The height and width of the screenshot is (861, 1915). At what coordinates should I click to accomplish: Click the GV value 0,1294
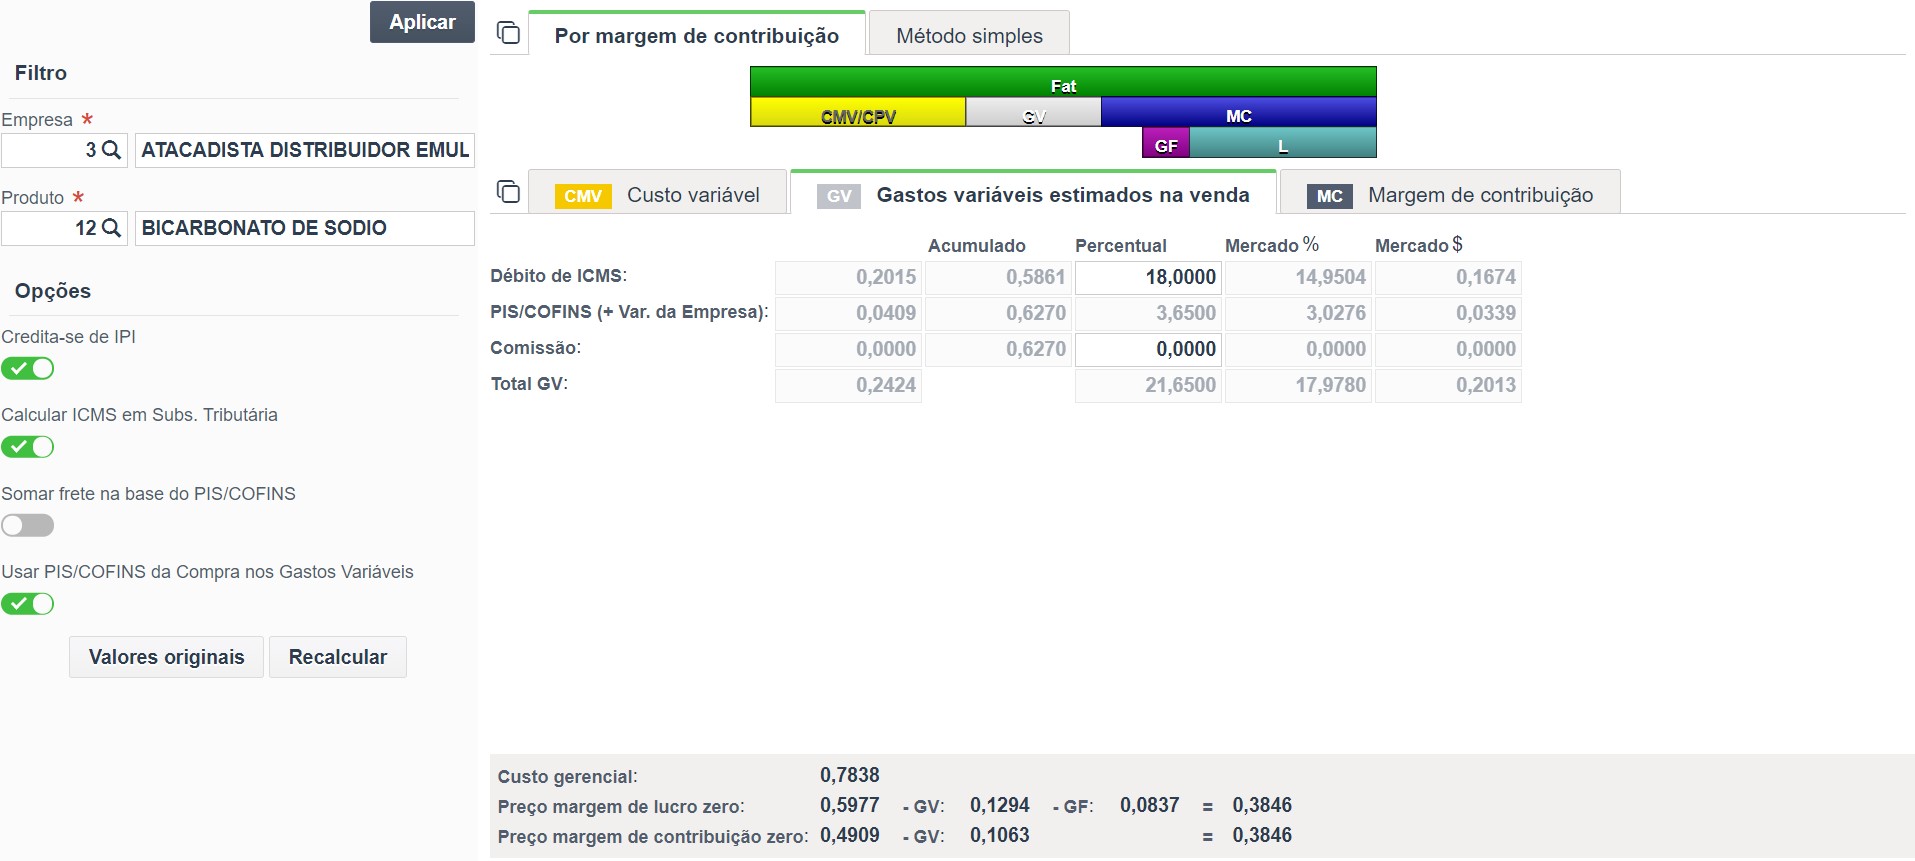[1000, 805]
